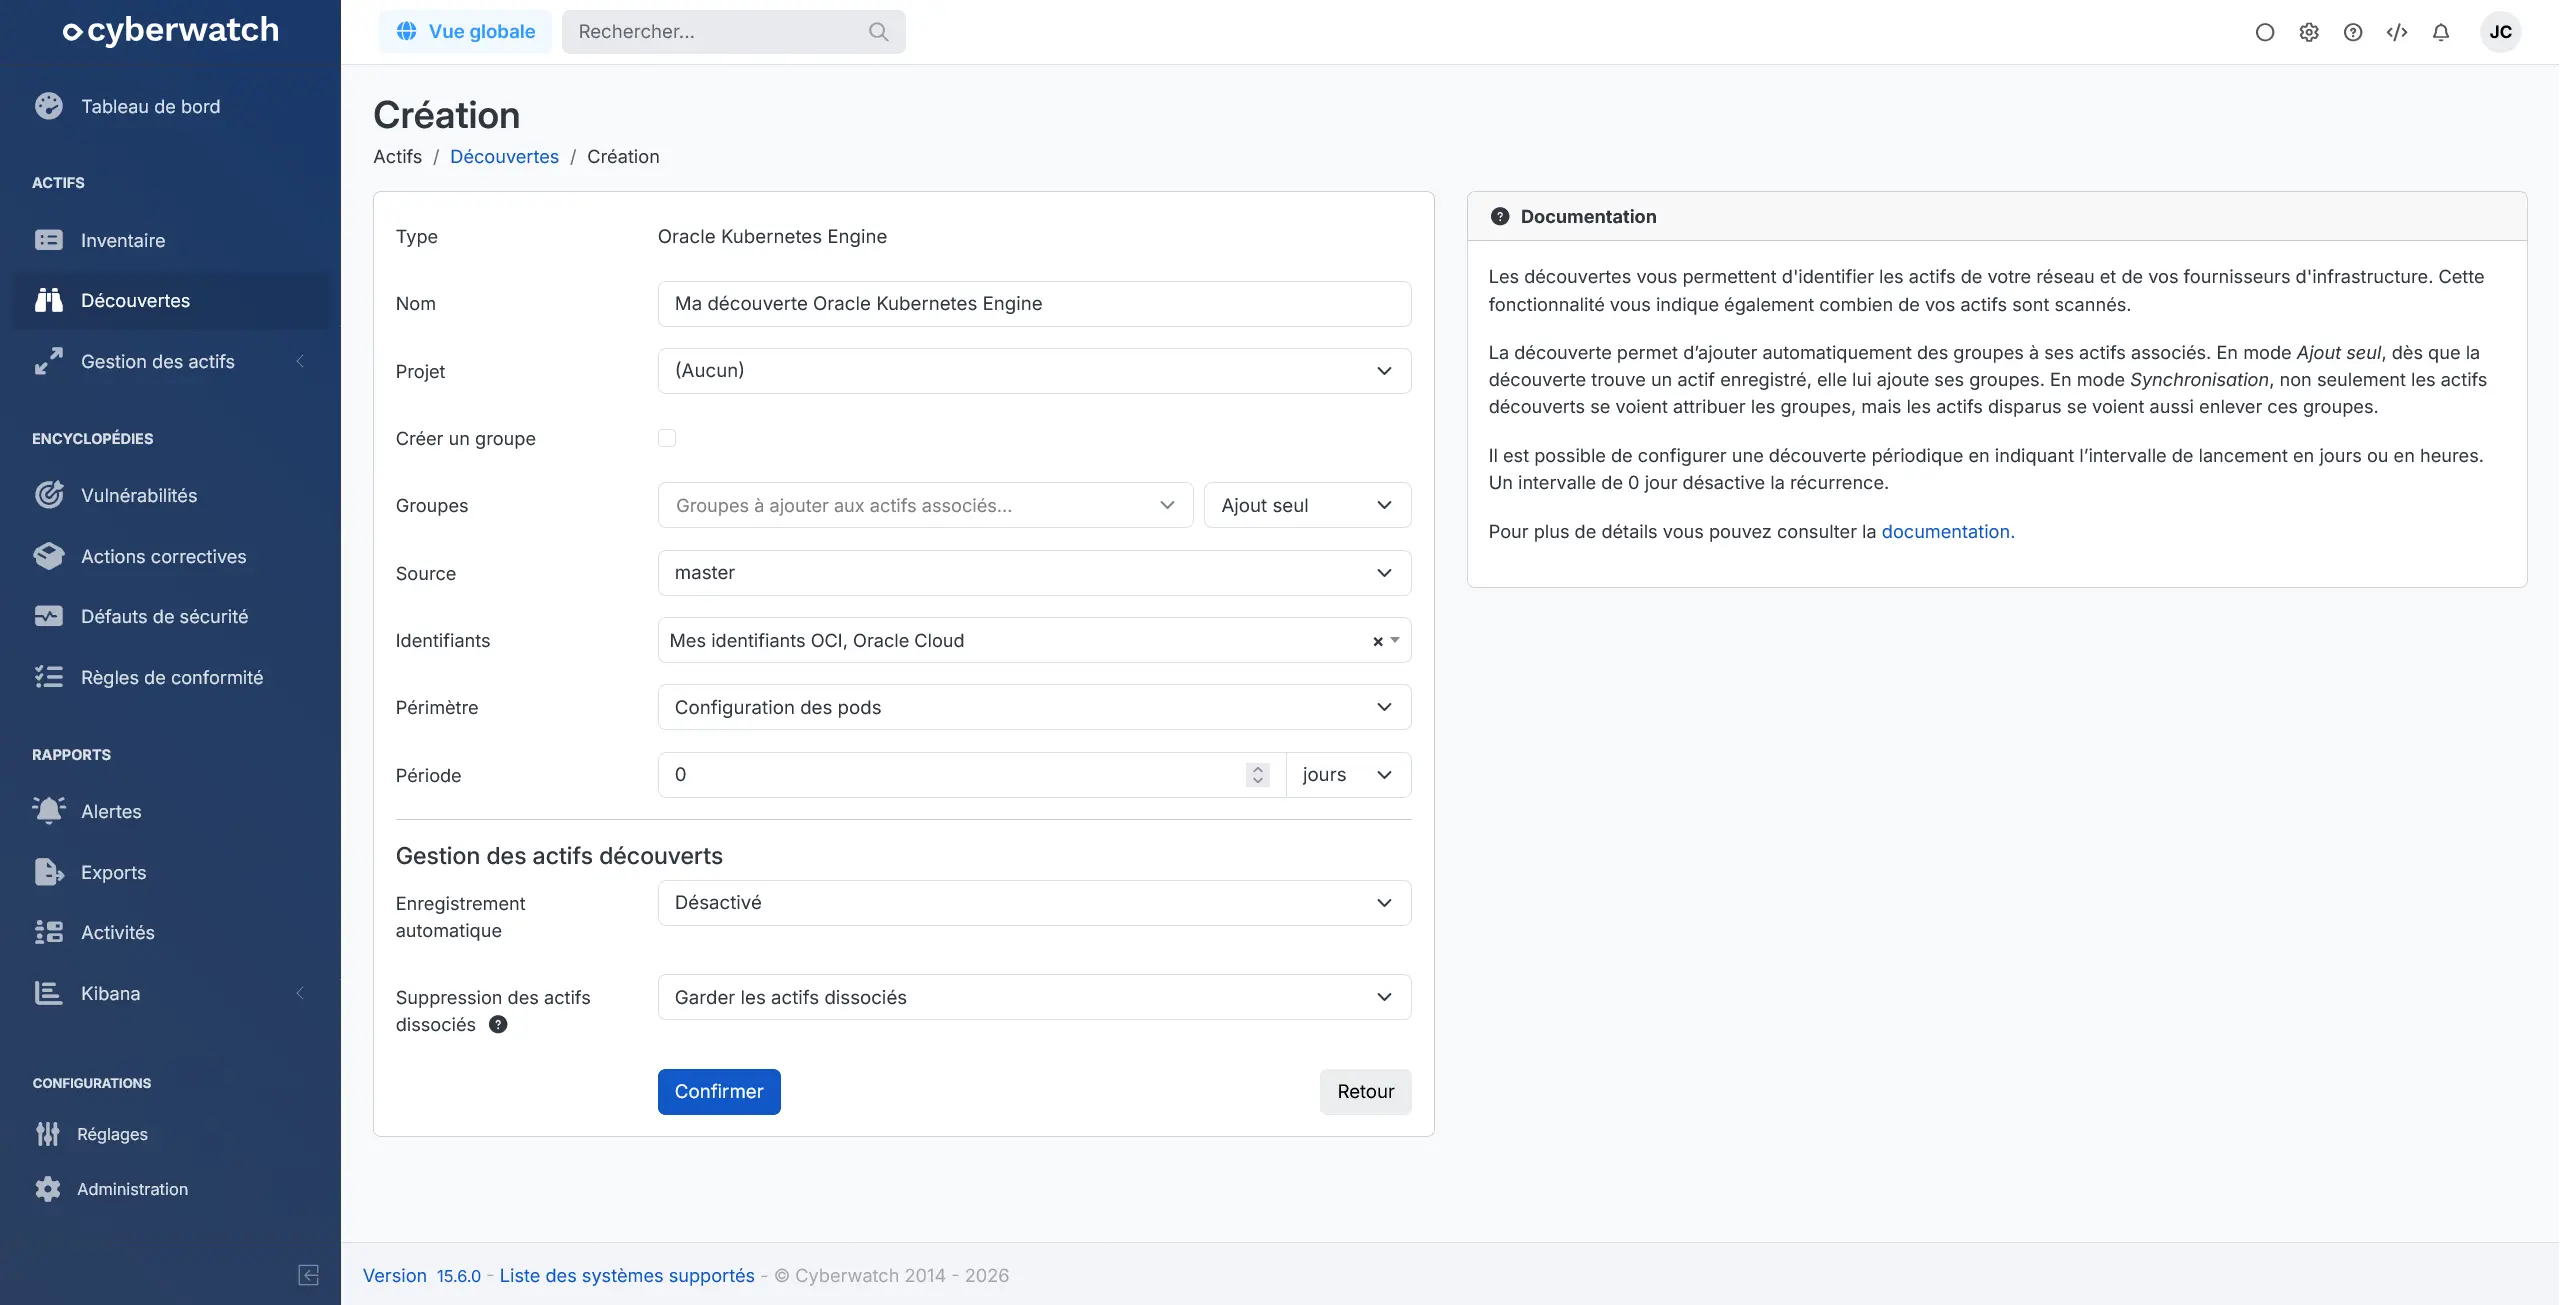
Task: Click the settings gear icon in top bar
Action: tap(2308, 32)
